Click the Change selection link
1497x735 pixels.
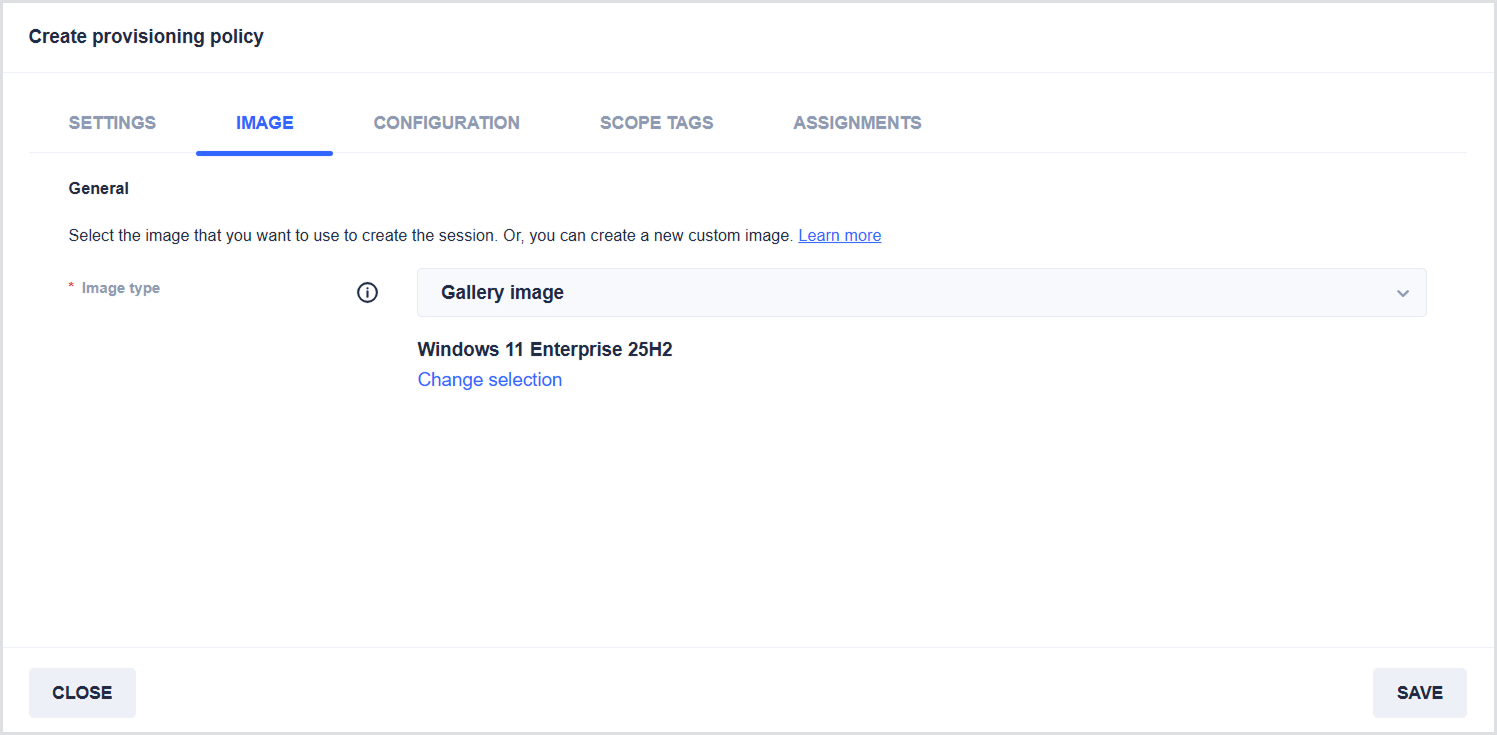[489, 380]
